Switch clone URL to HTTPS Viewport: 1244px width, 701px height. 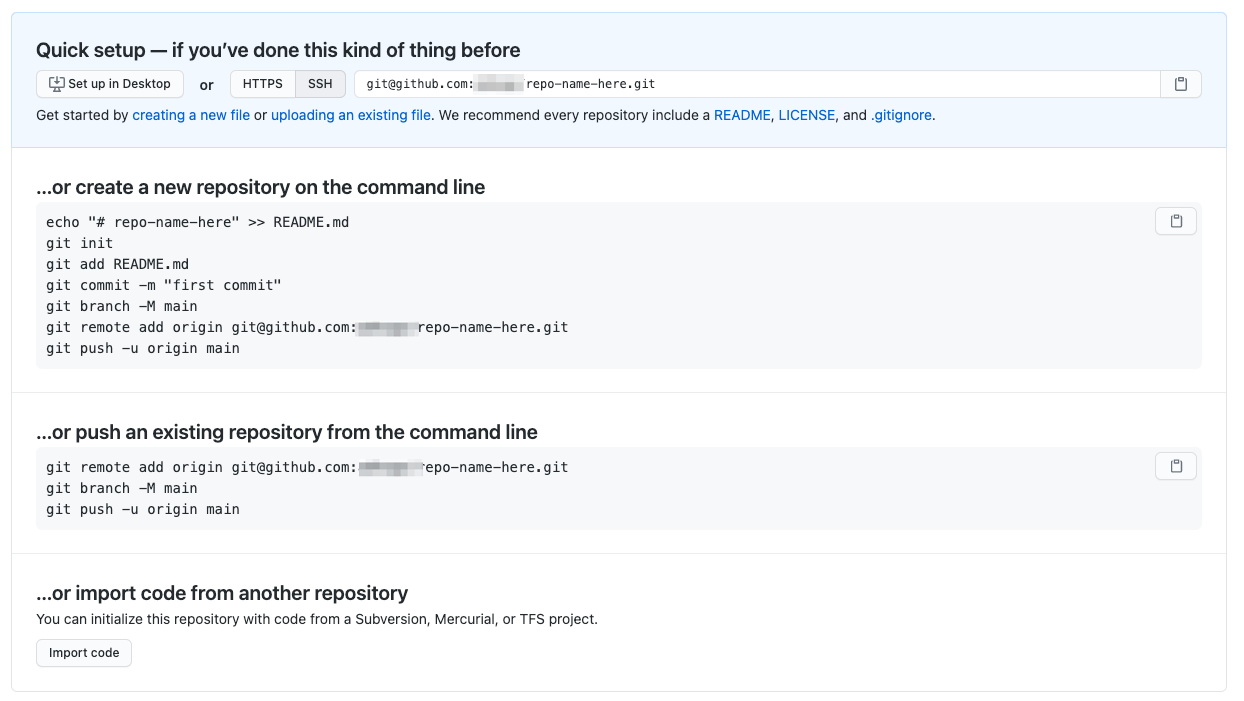click(x=262, y=84)
